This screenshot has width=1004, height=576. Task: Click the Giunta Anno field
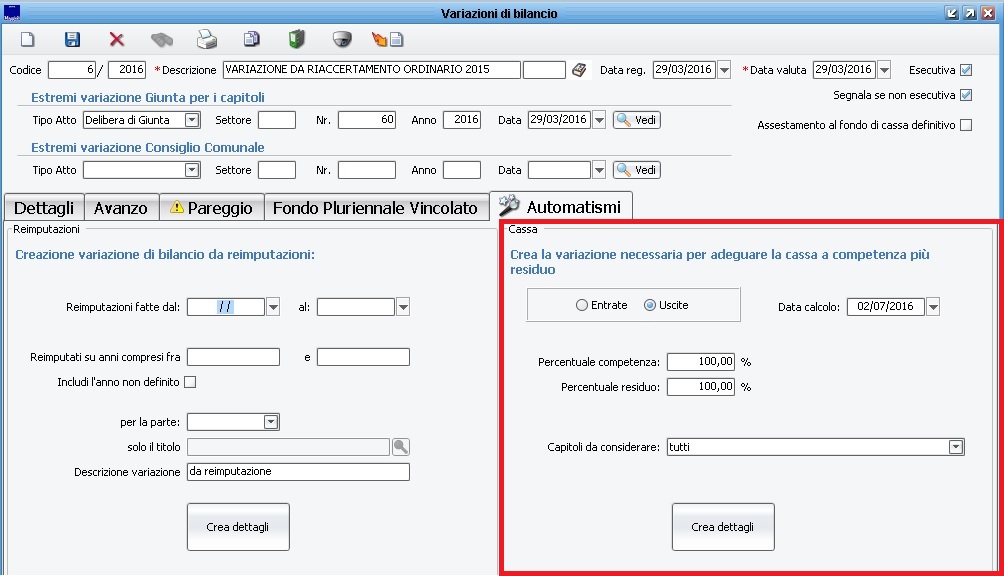click(462, 120)
